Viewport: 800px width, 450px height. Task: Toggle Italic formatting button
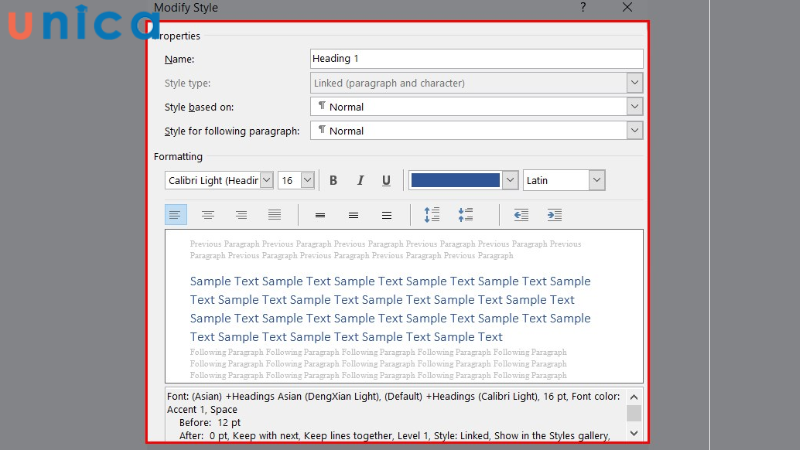coord(360,181)
